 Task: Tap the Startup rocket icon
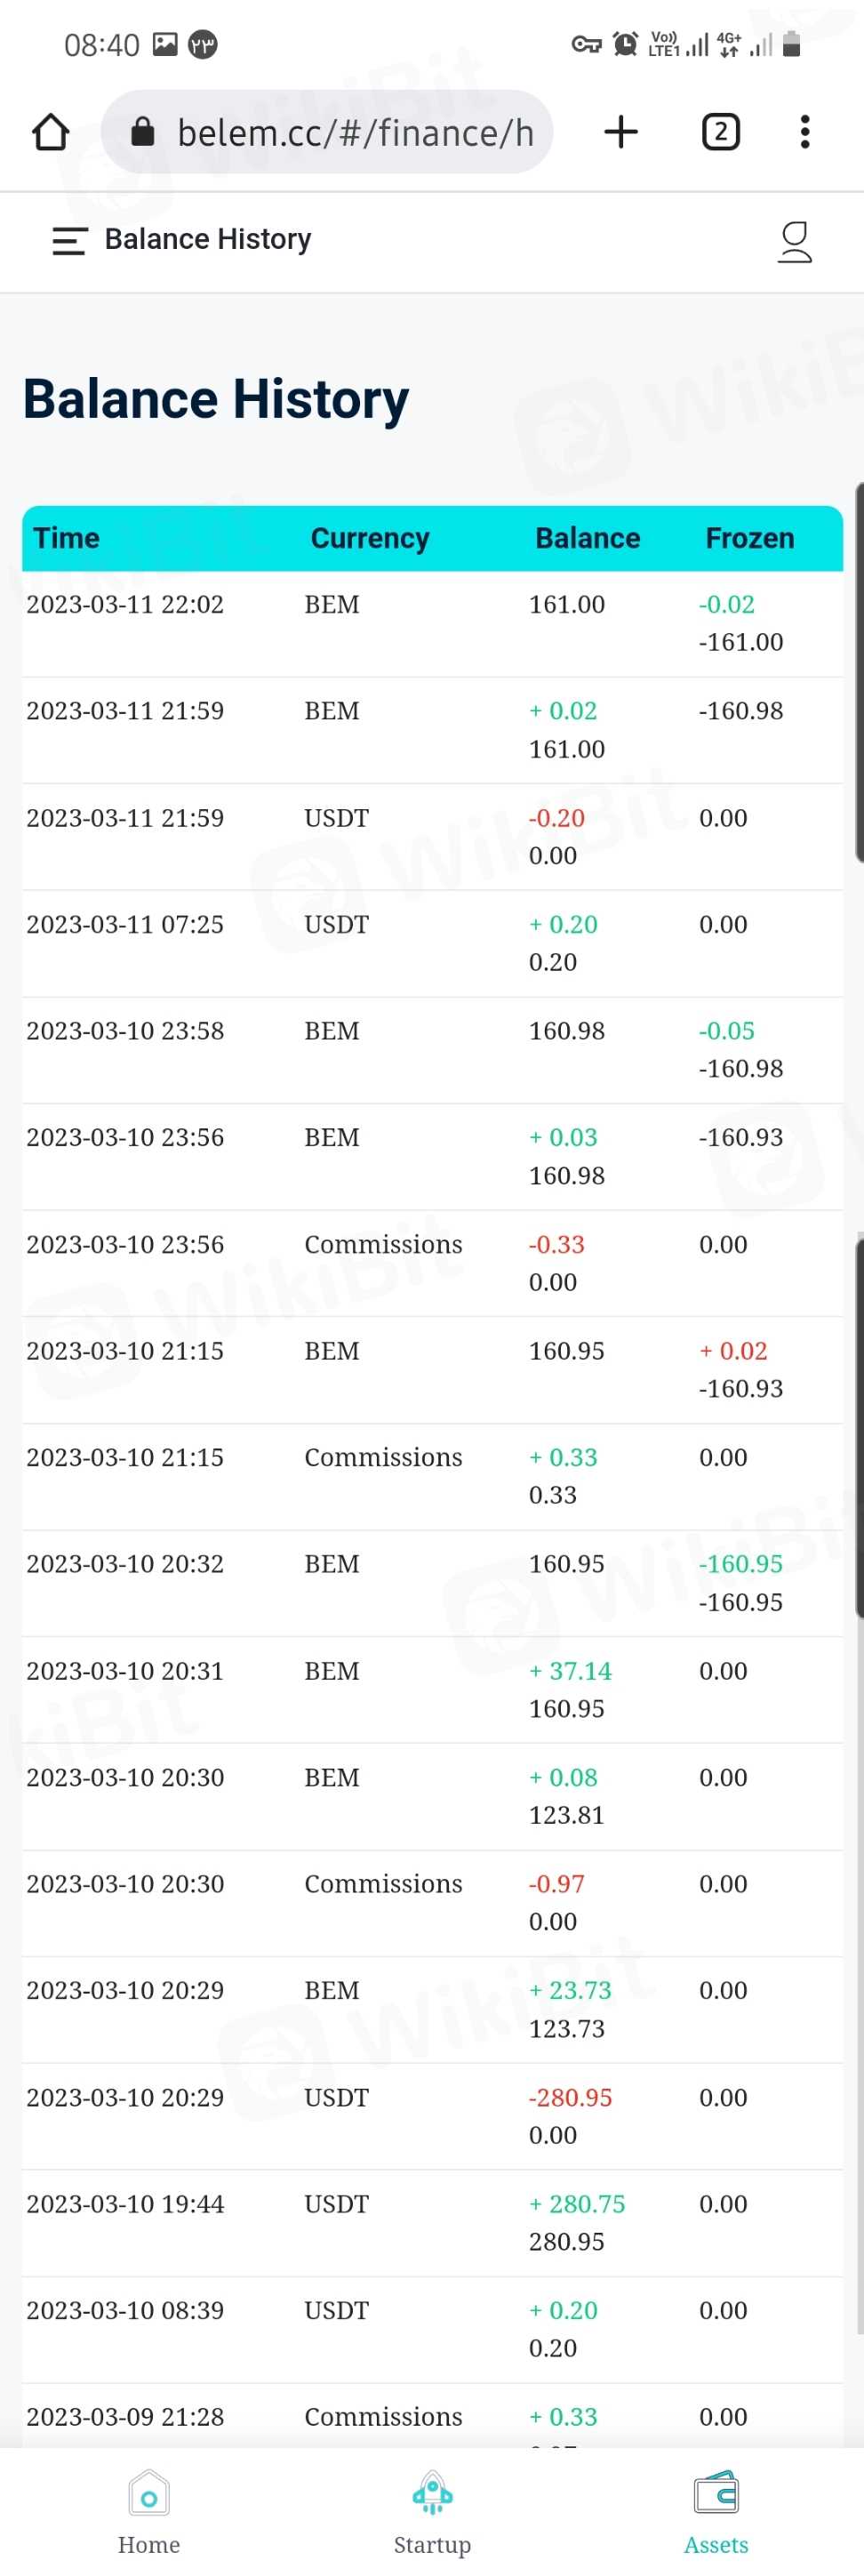432,2494
